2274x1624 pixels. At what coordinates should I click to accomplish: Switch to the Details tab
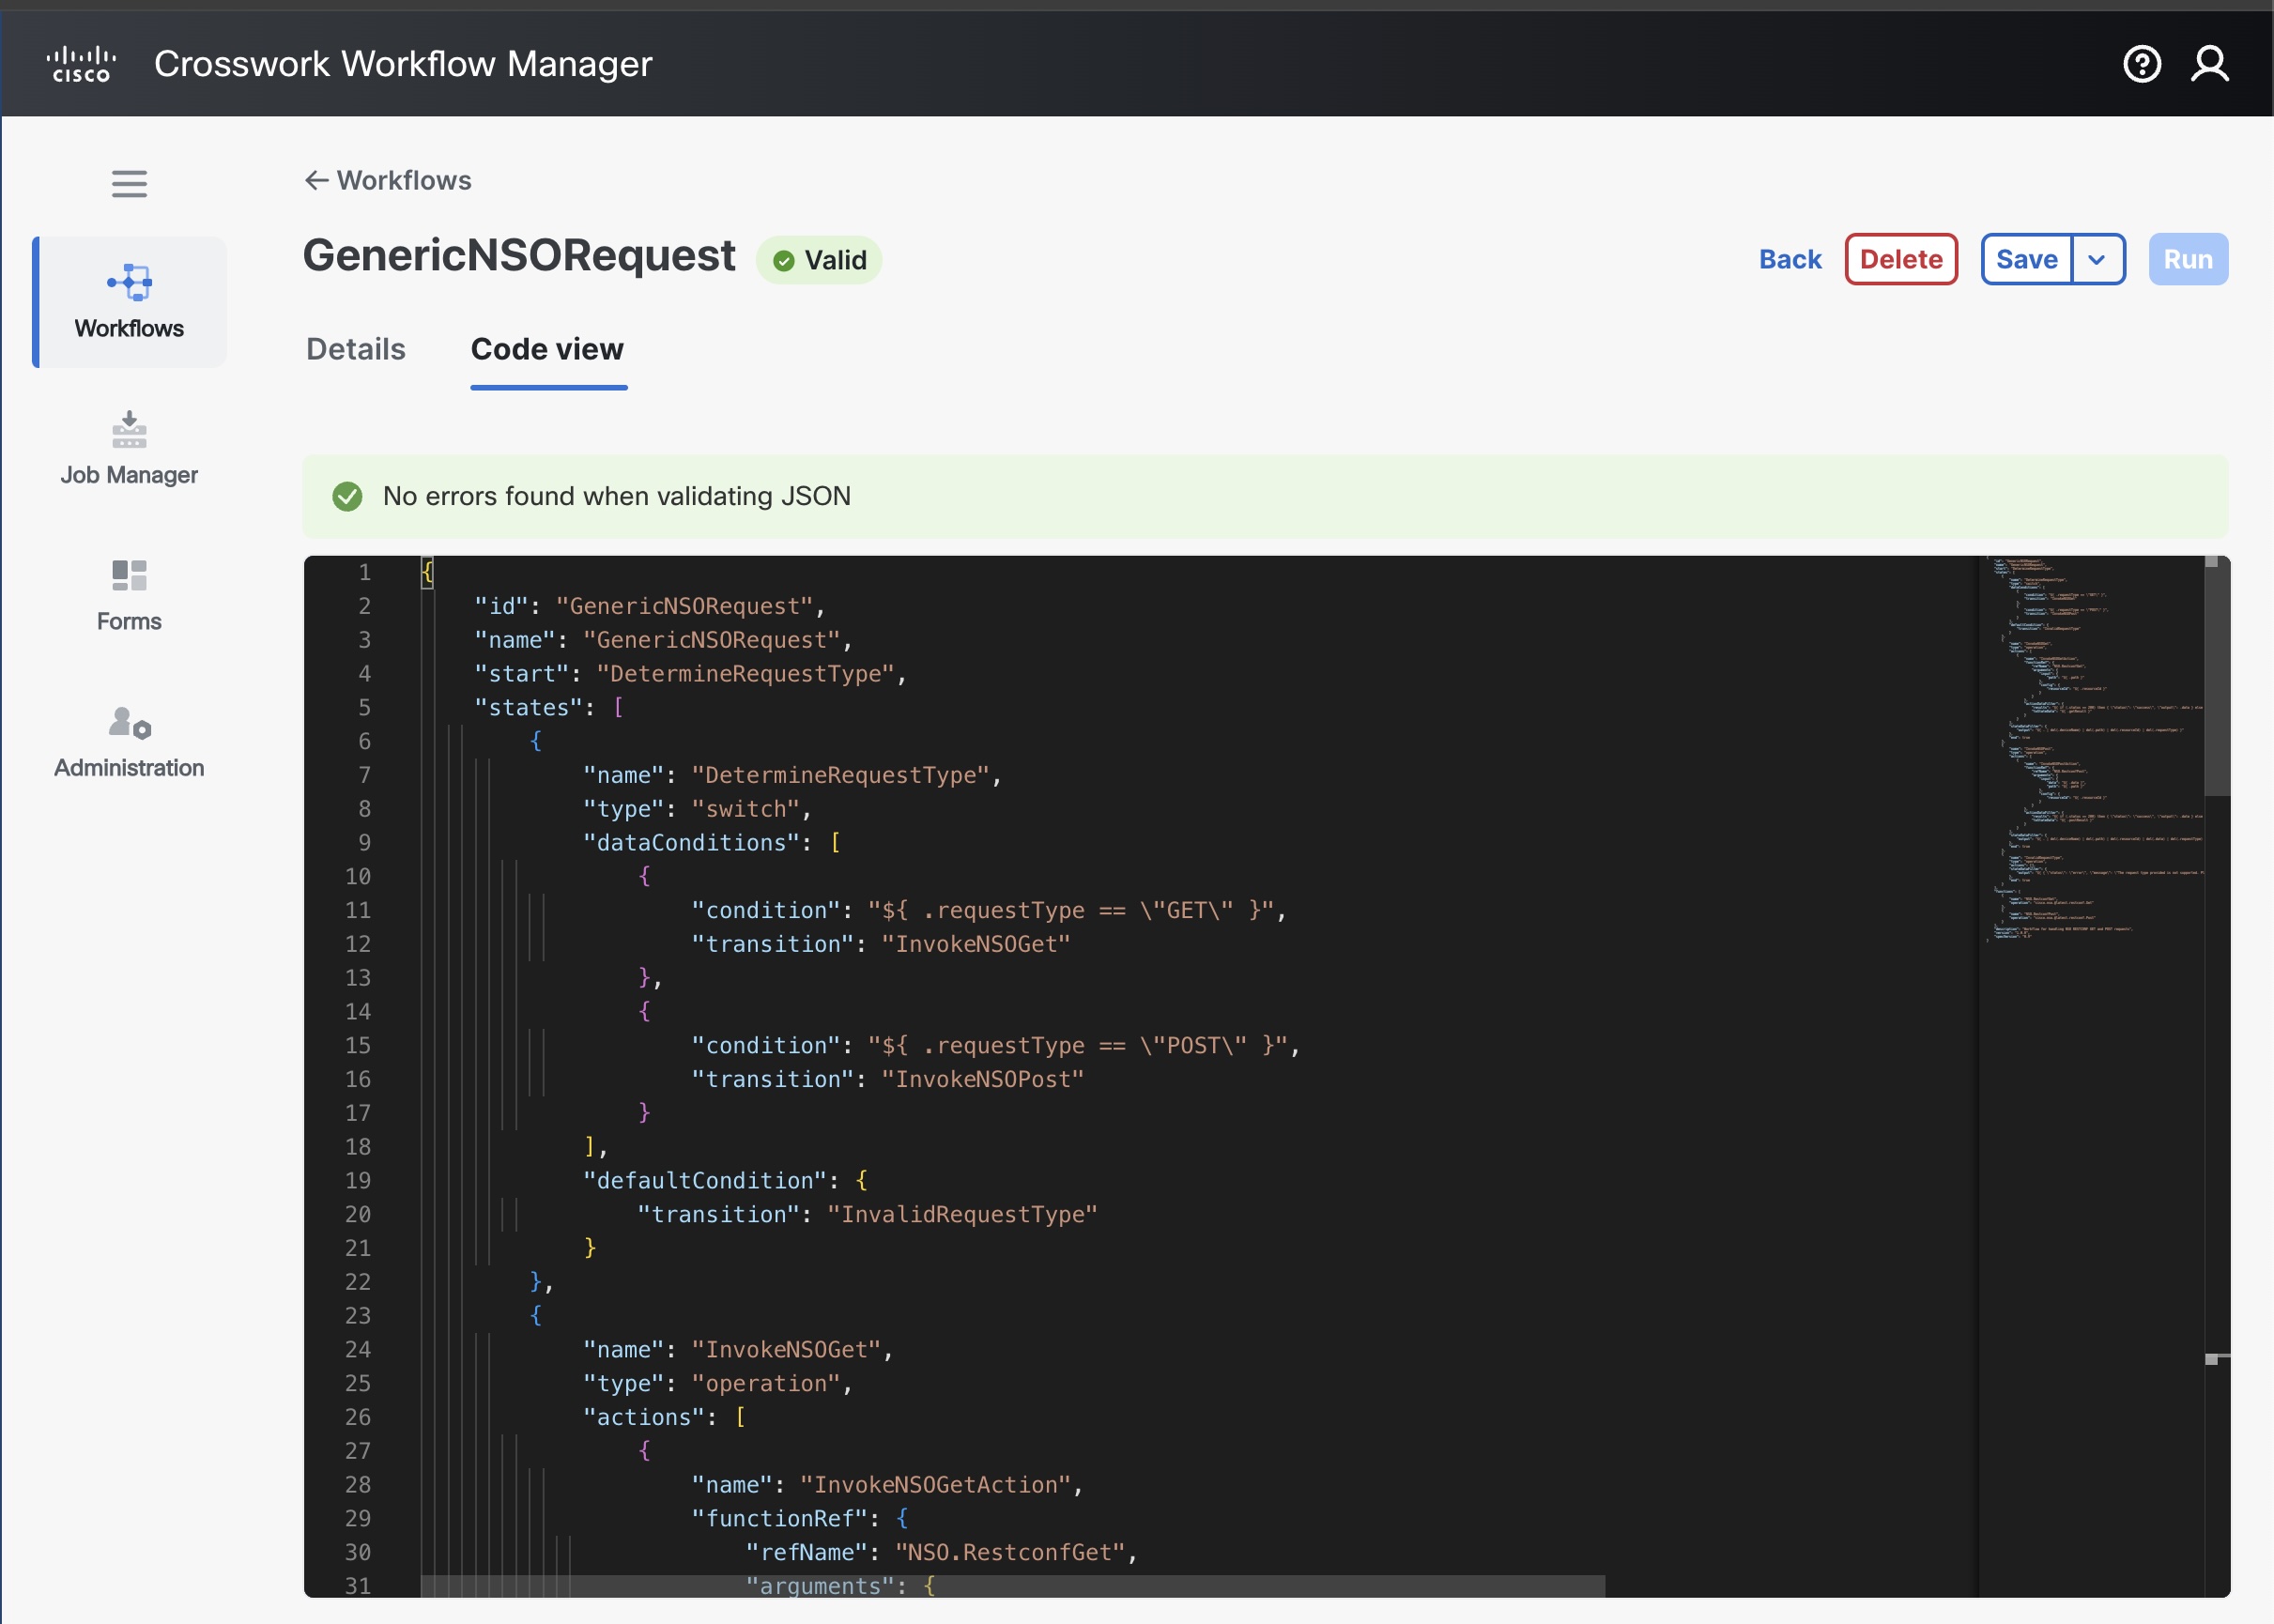tap(355, 349)
